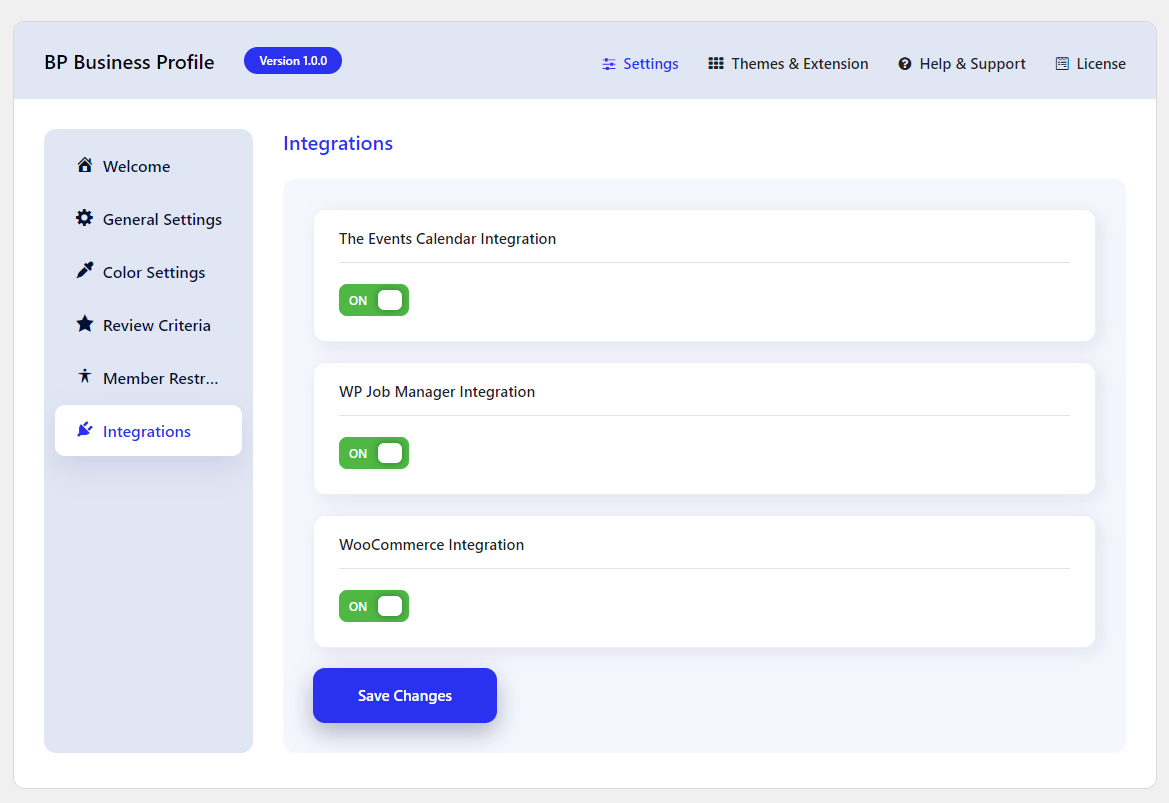The height and width of the screenshot is (803, 1169).
Task: Click the WooCommerce Integration label
Action: (x=431, y=545)
